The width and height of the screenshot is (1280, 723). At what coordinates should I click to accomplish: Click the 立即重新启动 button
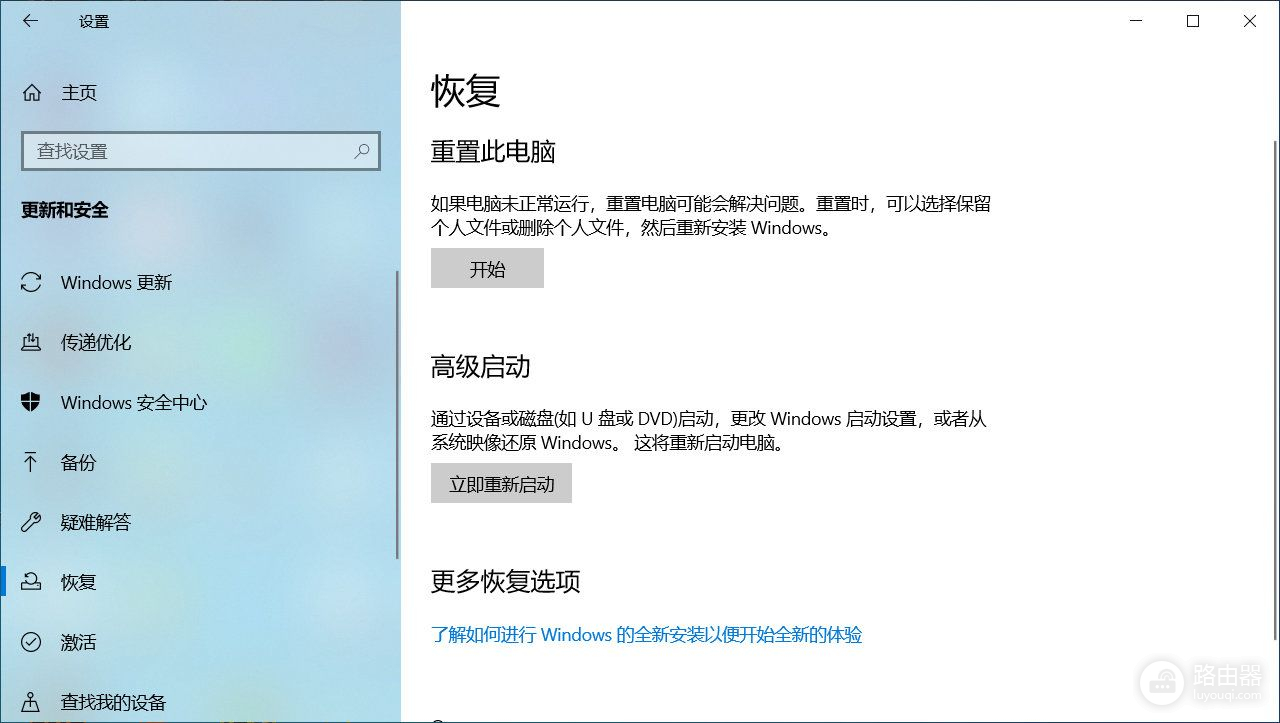pyautogui.click(x=501, y=483)
